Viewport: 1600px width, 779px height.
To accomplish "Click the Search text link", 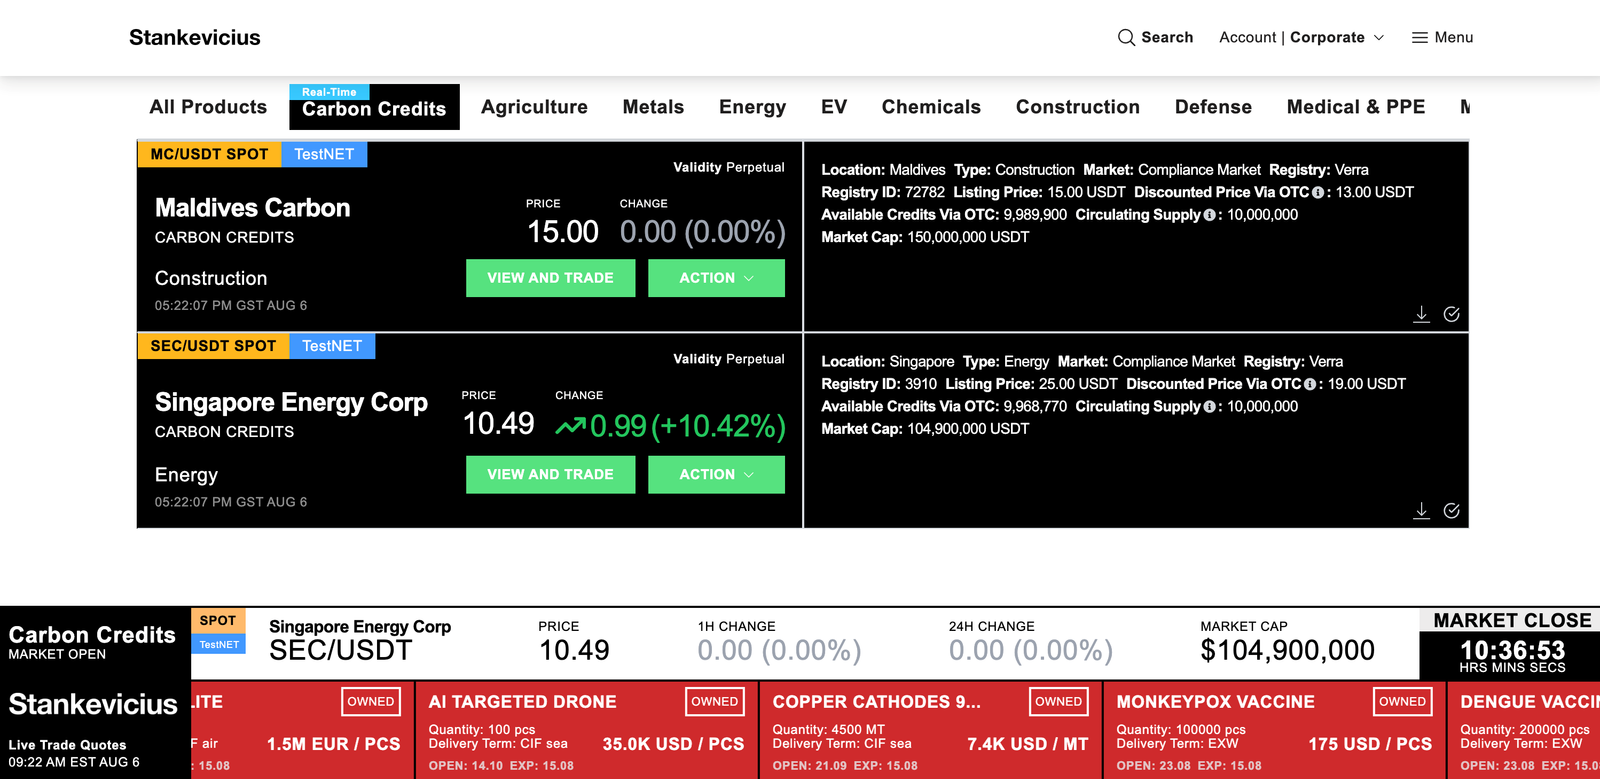I will (x=1167, y=38).
